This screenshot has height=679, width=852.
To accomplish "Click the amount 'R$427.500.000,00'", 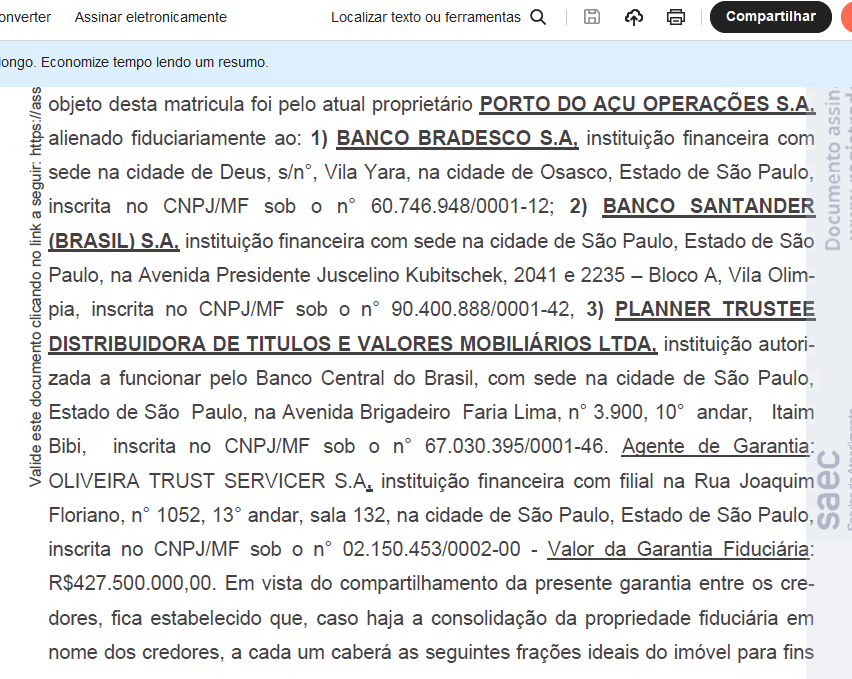I will coord(130,583).
